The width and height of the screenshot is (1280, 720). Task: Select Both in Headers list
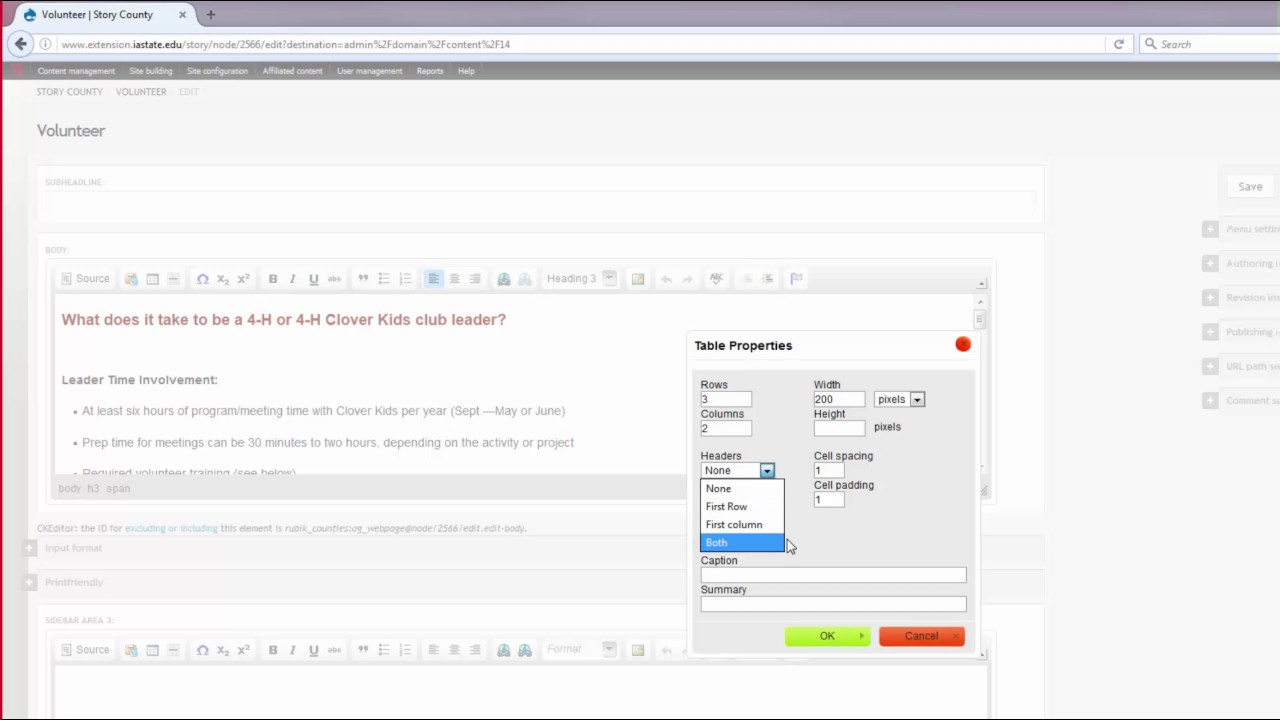742,543
